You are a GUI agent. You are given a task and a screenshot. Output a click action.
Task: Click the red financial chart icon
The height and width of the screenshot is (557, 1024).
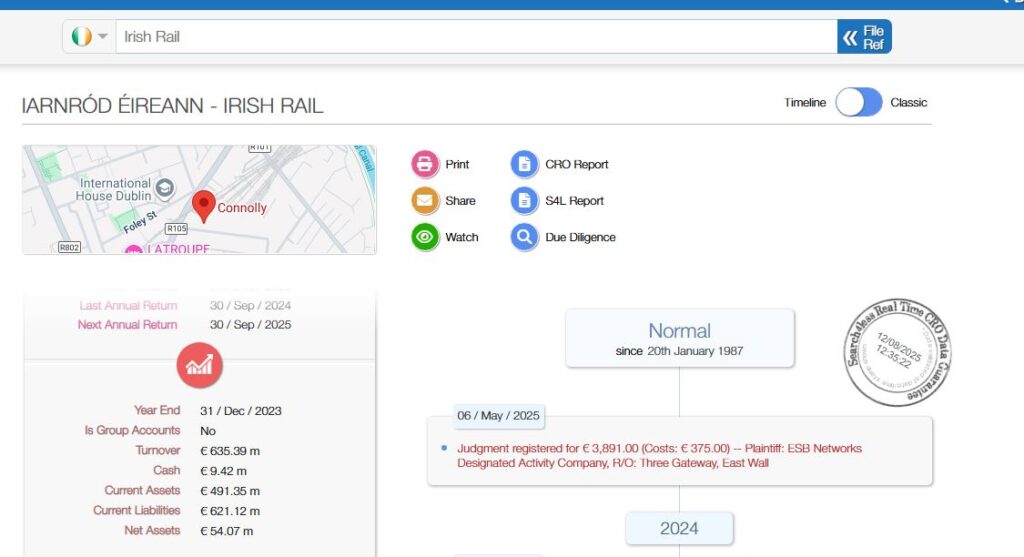click(x=199, y=365)
